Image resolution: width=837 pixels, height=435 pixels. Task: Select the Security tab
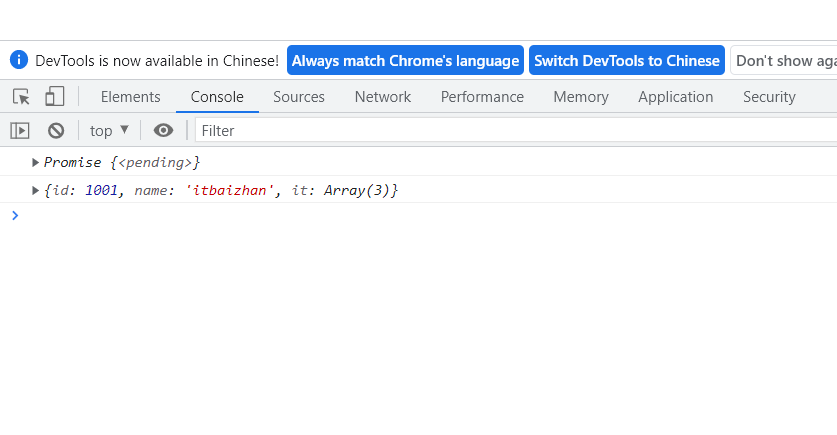click(x=769, y=97)
